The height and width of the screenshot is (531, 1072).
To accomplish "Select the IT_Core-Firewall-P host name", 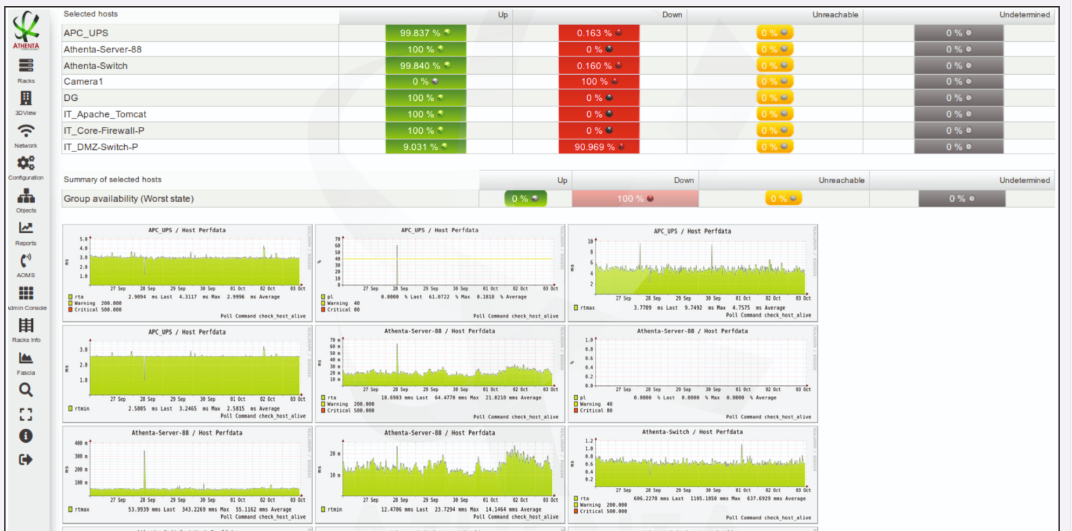I will coord(104,130).
